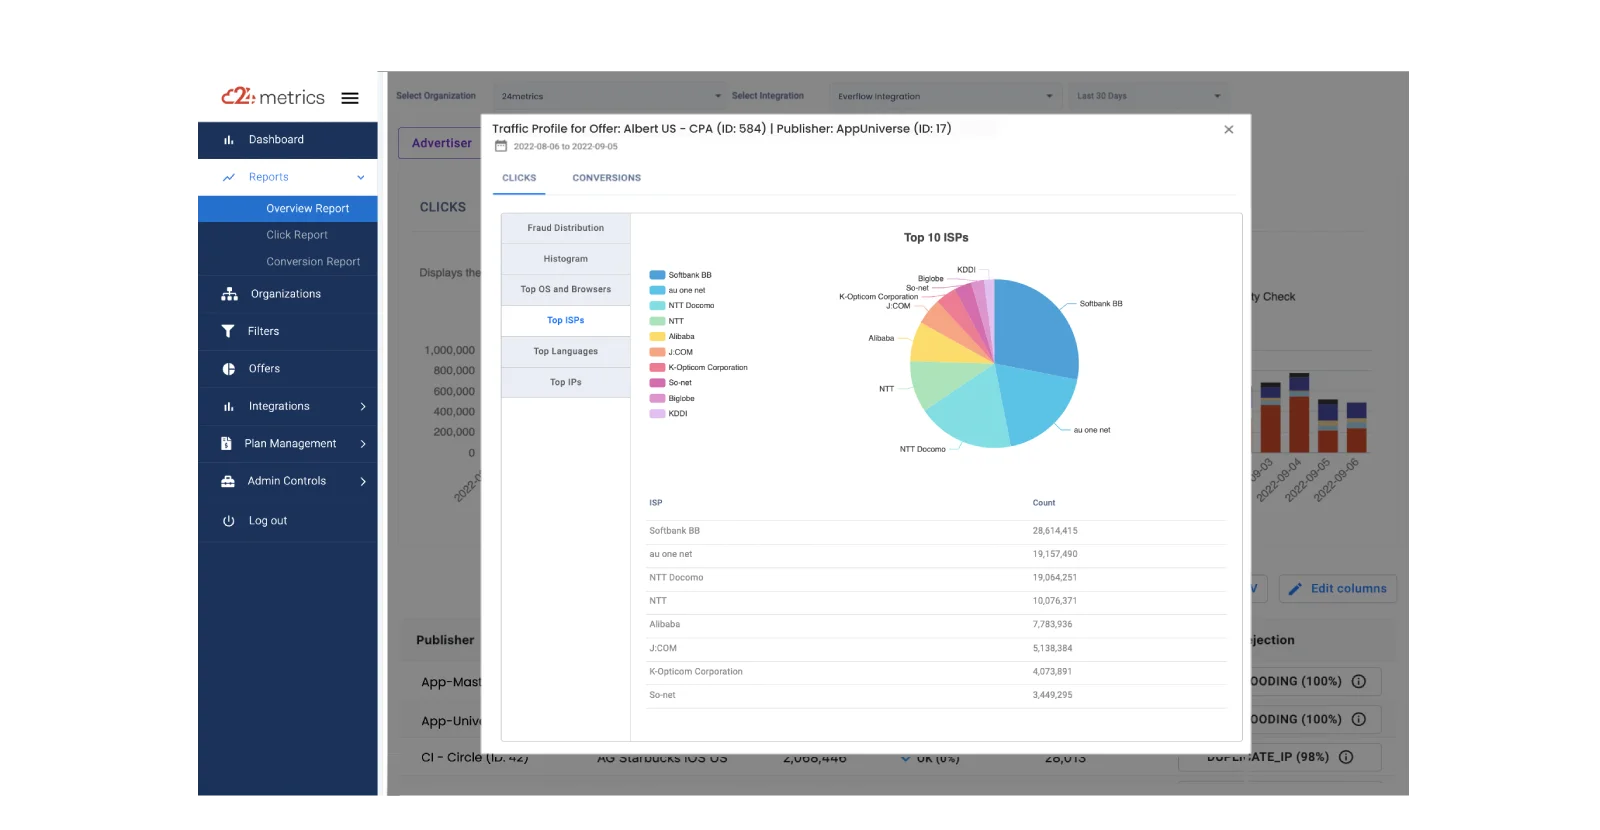Click the Offers pie icon
The width and height of the screenshot is (1600, 830).
tap(229, 369)
